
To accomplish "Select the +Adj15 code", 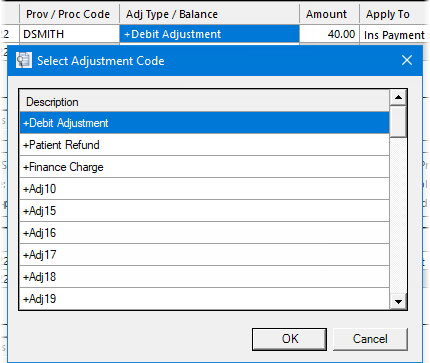I will (x=204, y=211).
